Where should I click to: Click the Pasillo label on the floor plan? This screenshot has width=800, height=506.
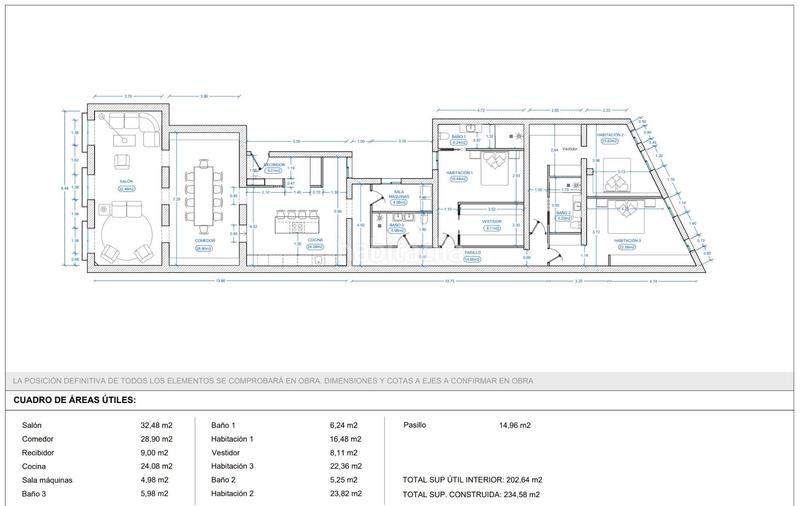click(473, 254)
